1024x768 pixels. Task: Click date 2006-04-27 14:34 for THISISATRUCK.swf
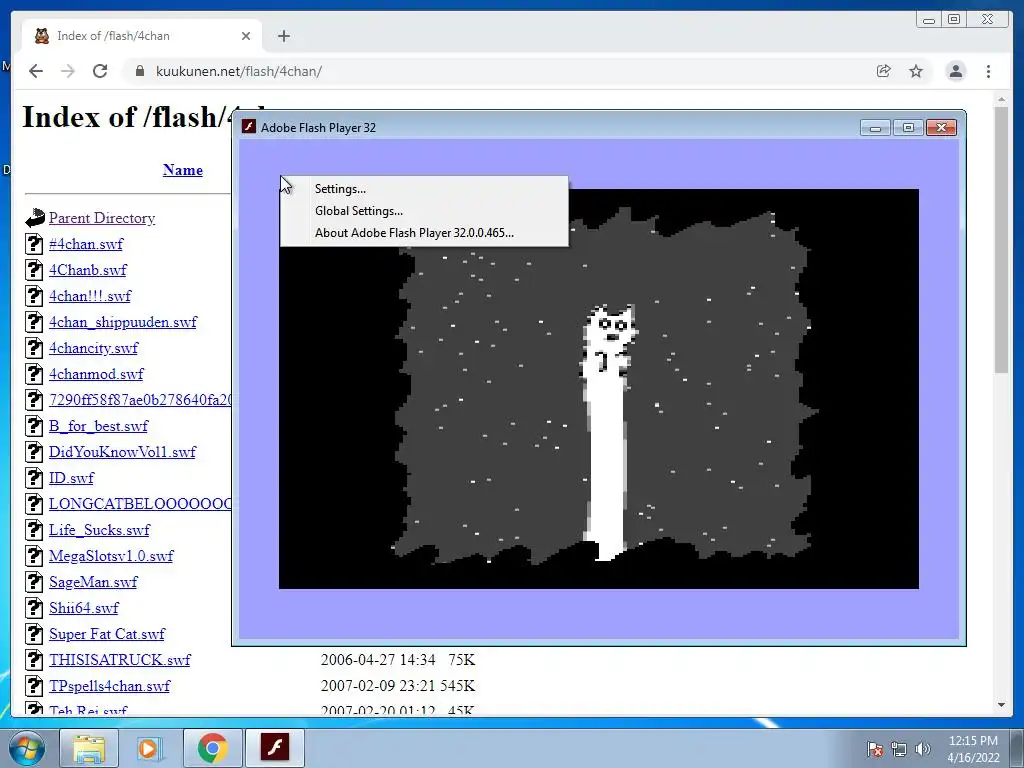(x=378, y=660)
